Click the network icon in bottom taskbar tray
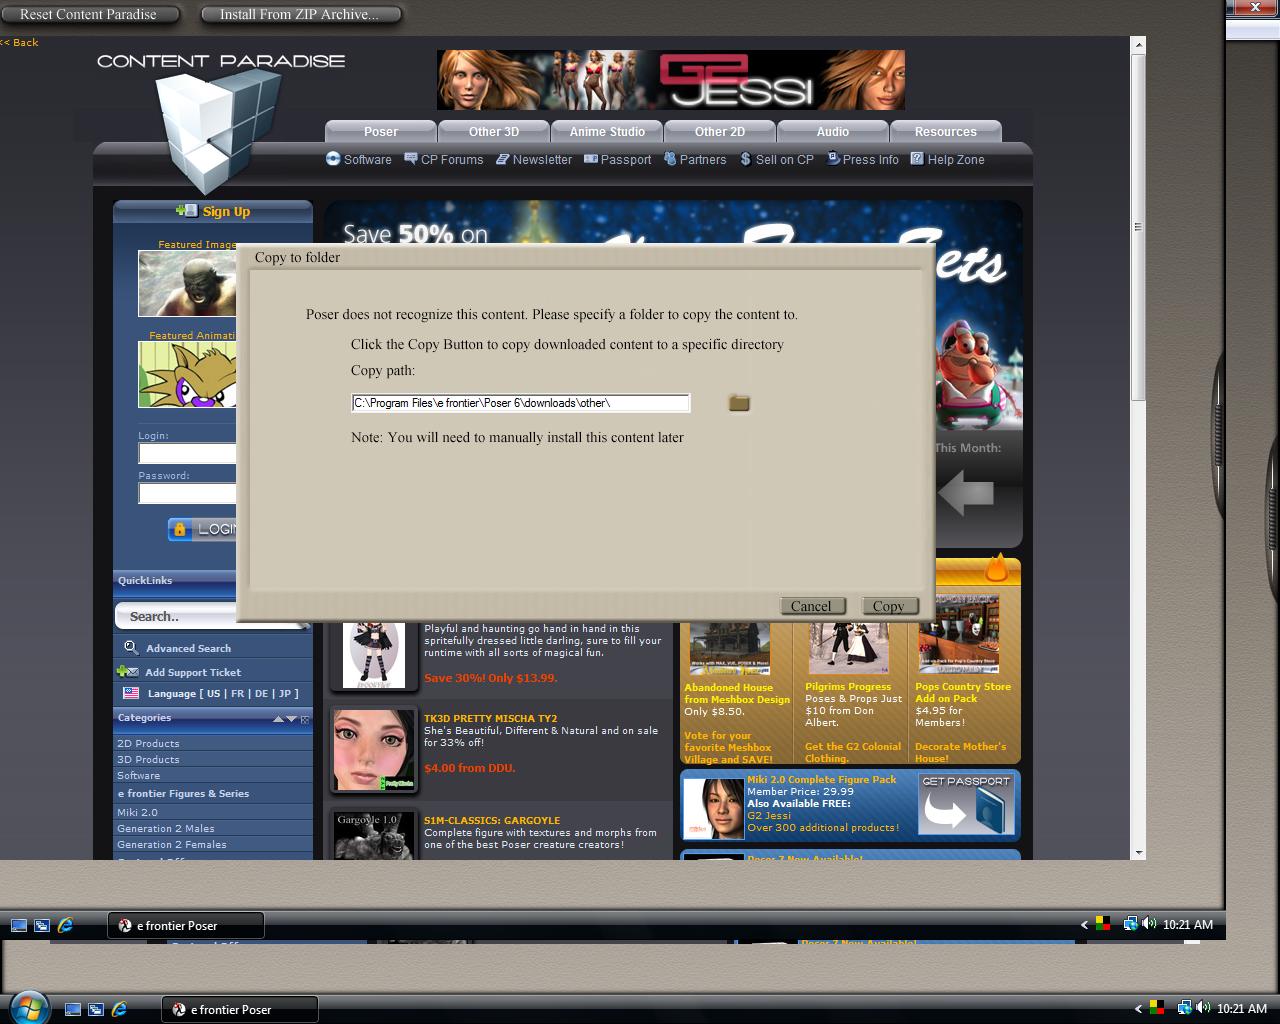1280x1024 pixels. 1184,1008
